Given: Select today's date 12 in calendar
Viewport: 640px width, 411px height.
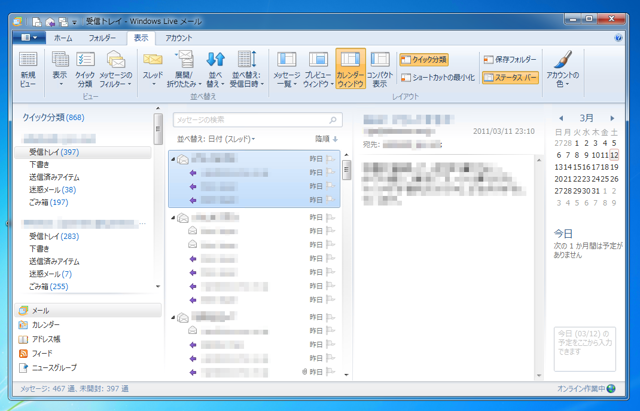Looking at the screenshot, I should [614, 155].
